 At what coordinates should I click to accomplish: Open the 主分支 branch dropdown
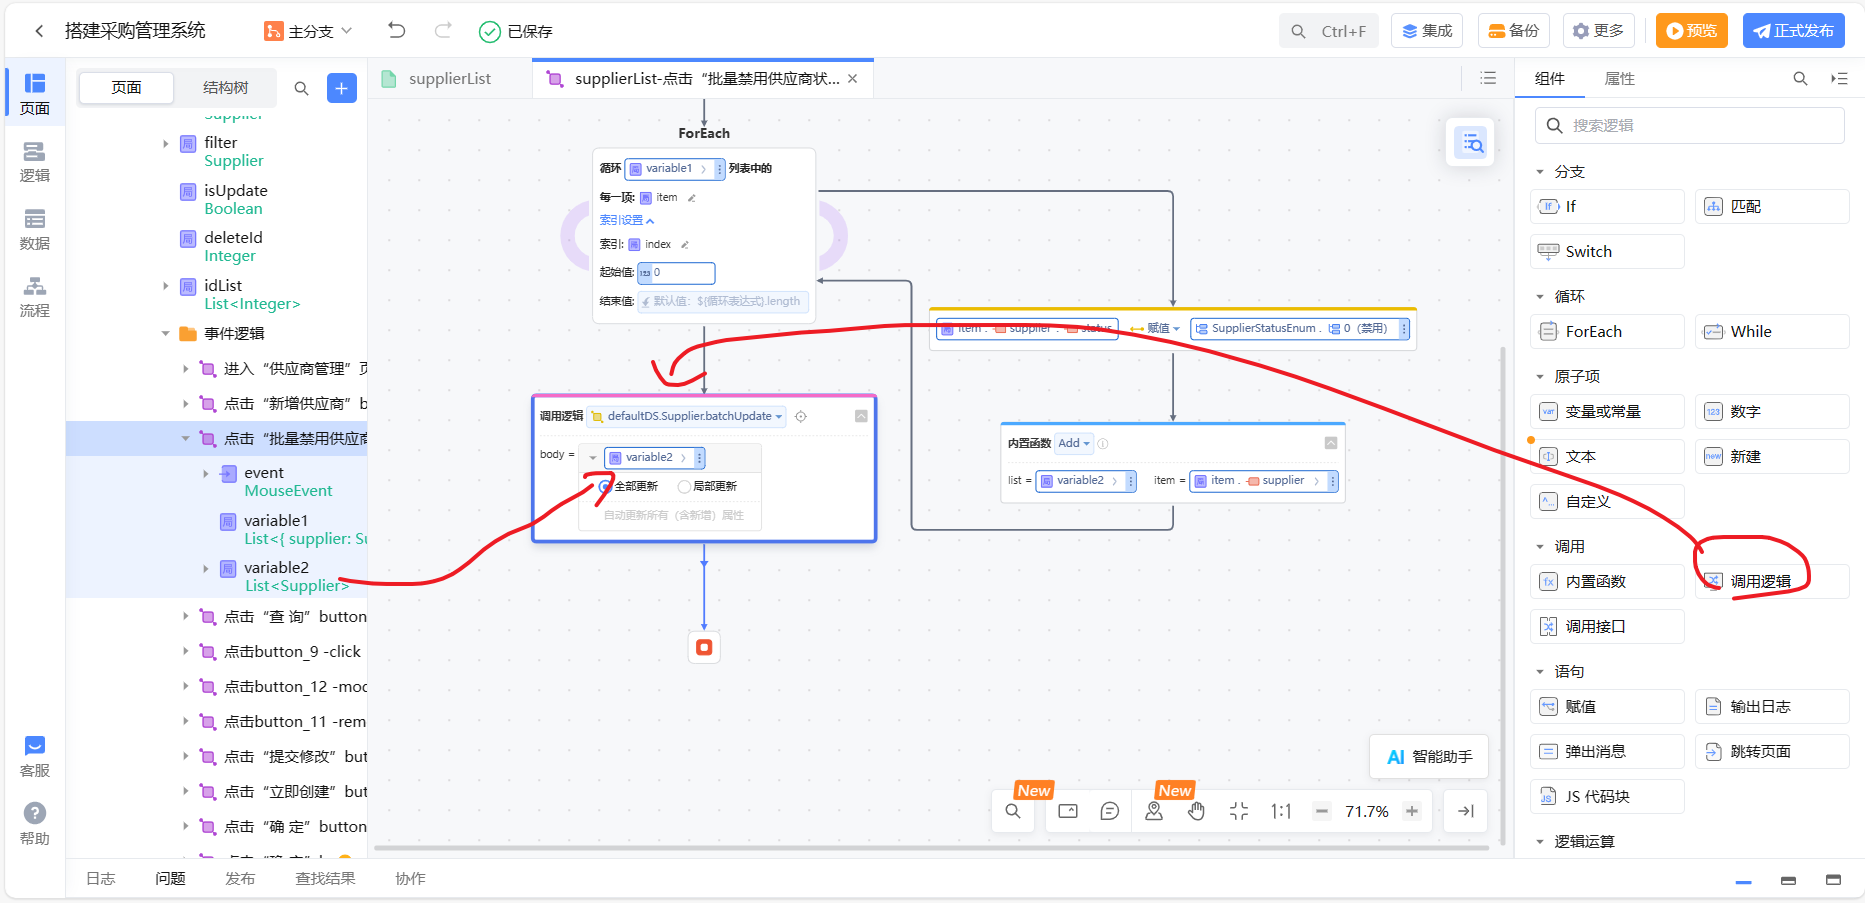(308, 31)
